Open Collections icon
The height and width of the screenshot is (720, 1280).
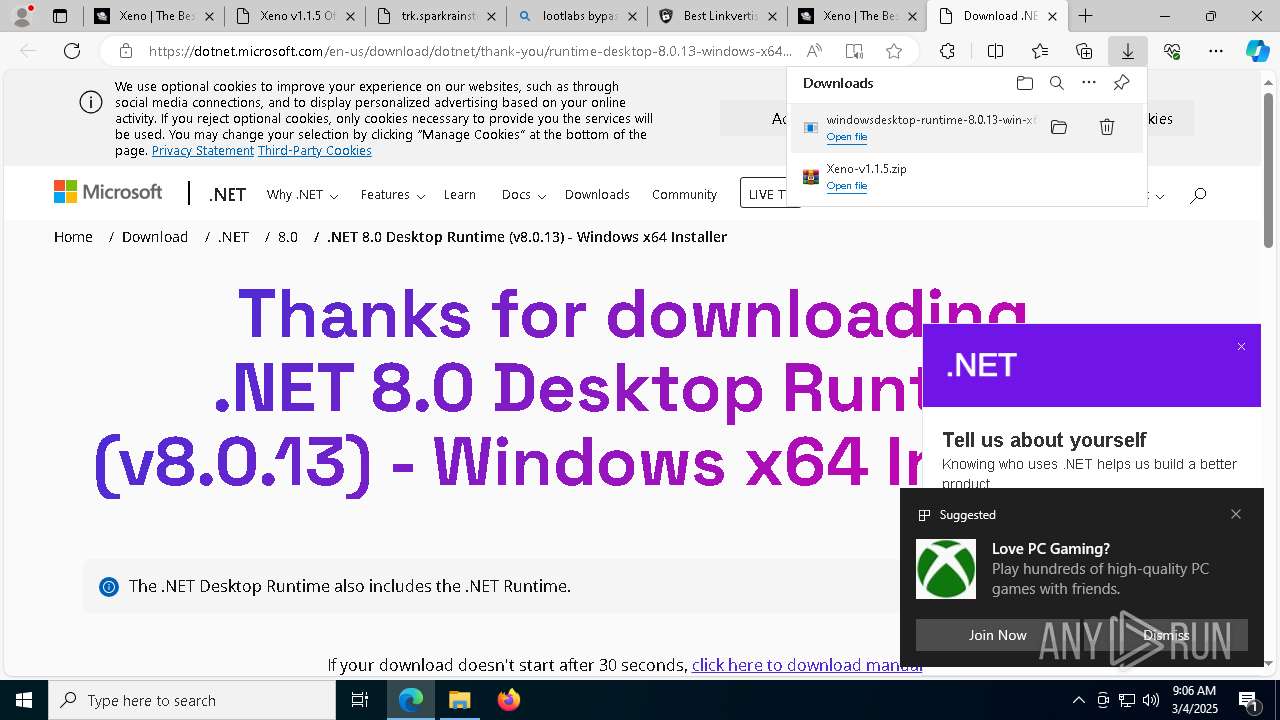(1084, 51)
